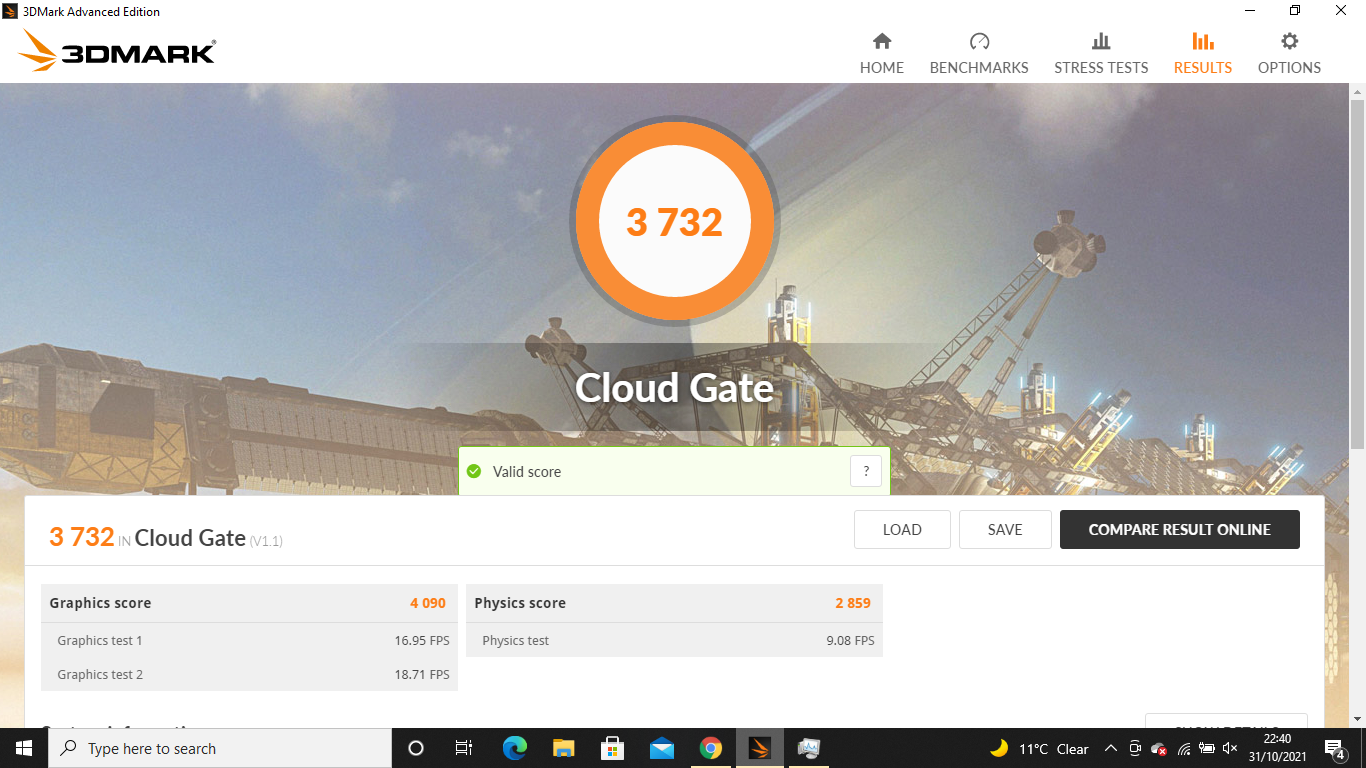Screen dimensions: 1366x768
Task: Click the Graphics score value 4 090
Action: [428, 603]
